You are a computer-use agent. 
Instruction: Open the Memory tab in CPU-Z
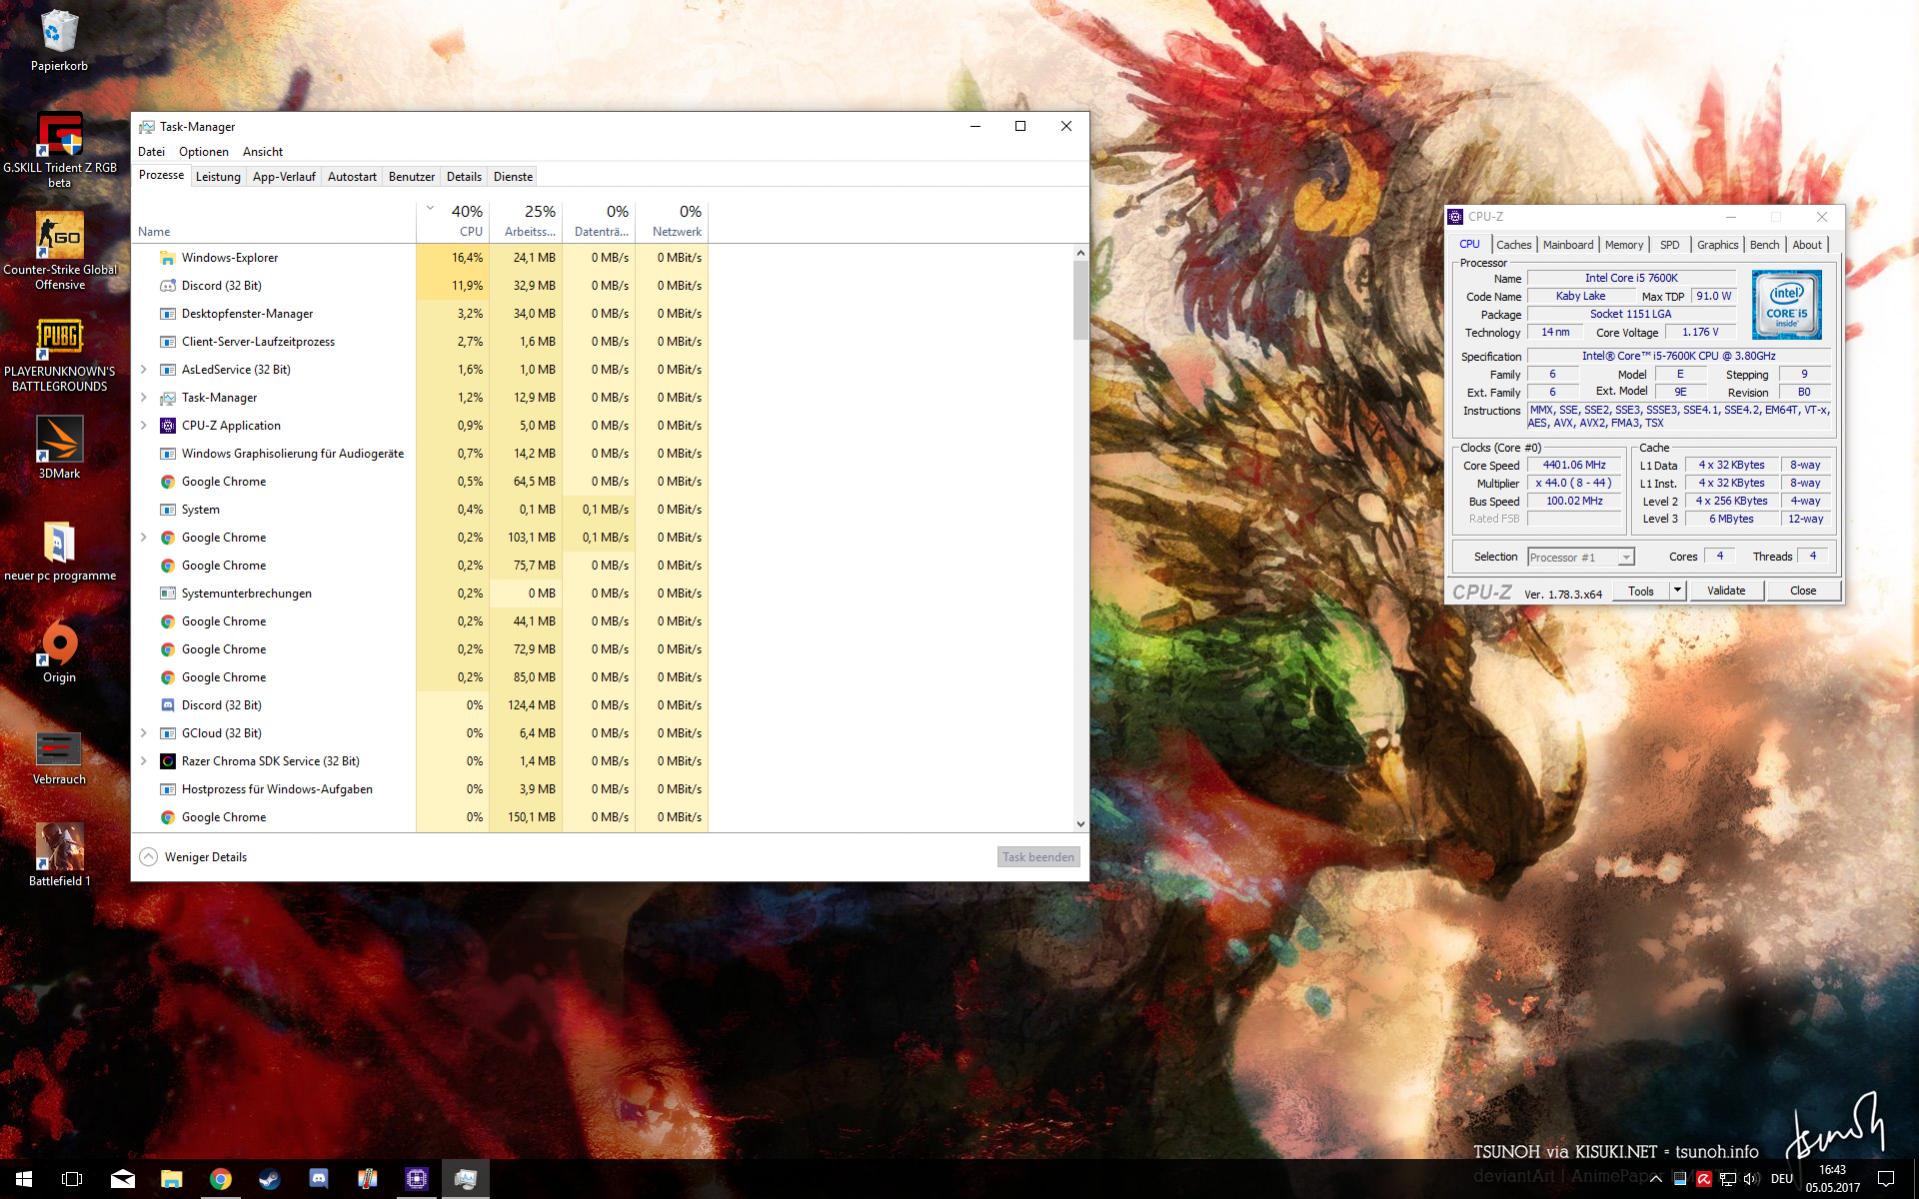coord(1624,245)
